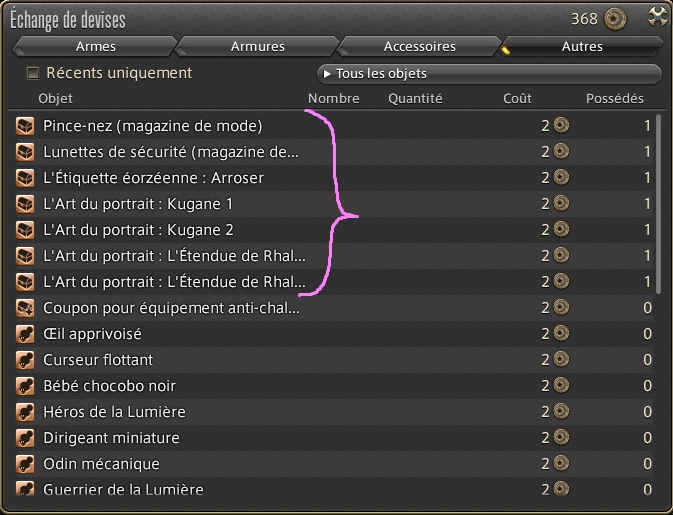Select L'Art du portrait : Kugane 2
673x515 pixels.
point(138,230)
